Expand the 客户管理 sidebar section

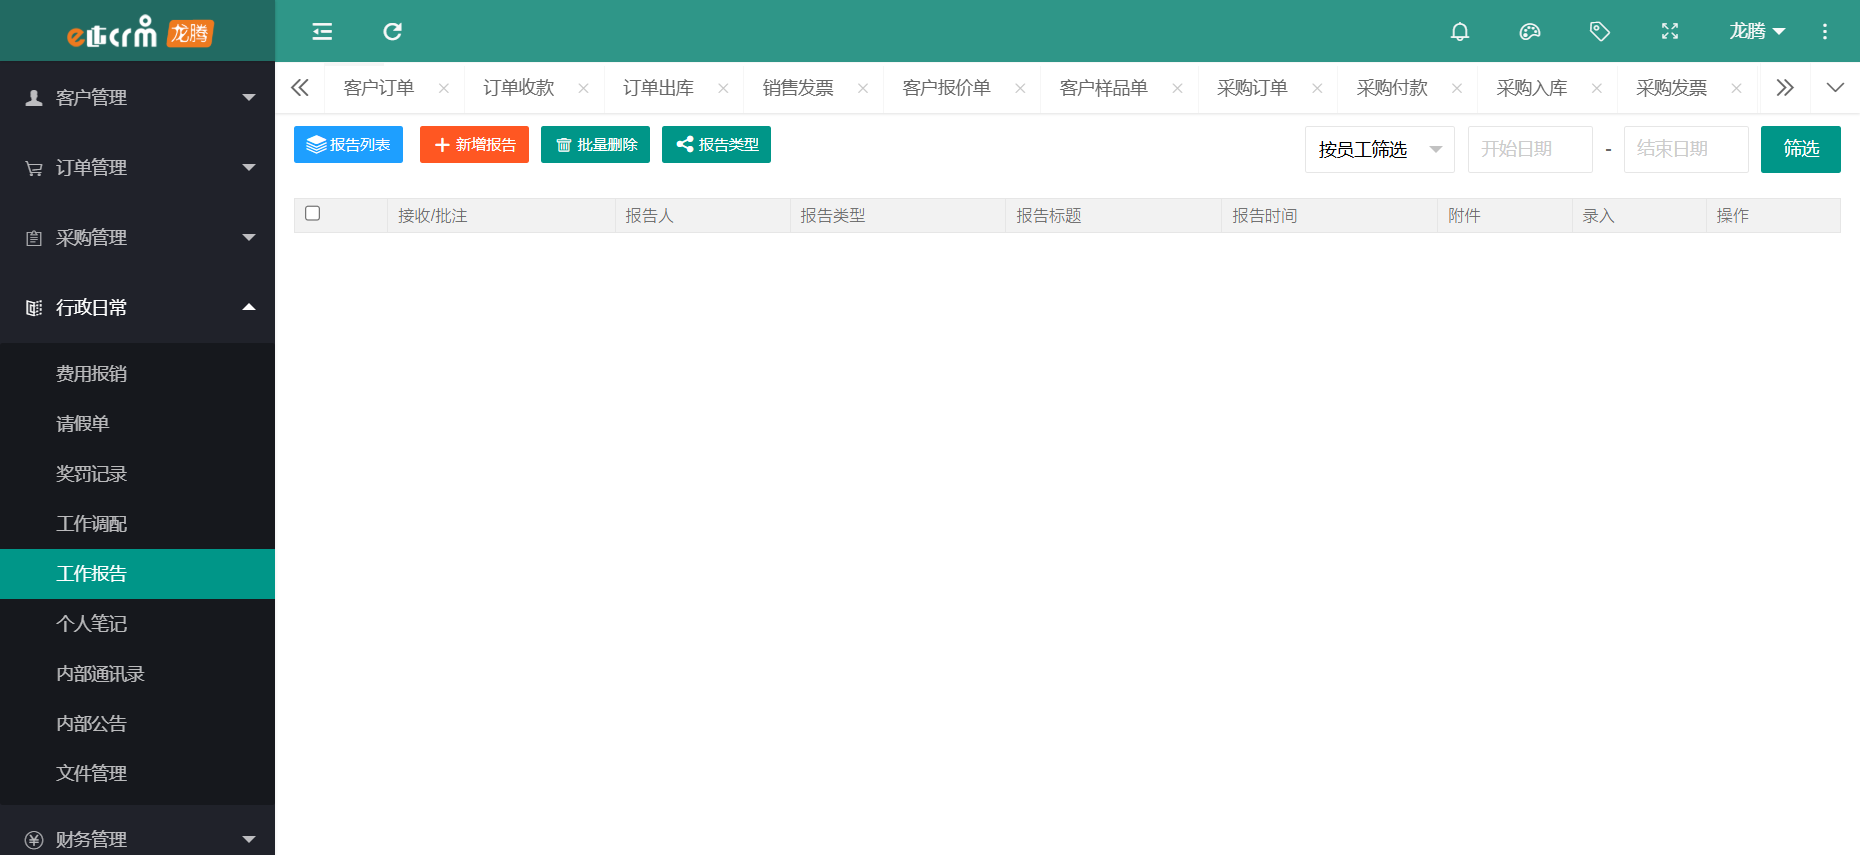[138, 98]
